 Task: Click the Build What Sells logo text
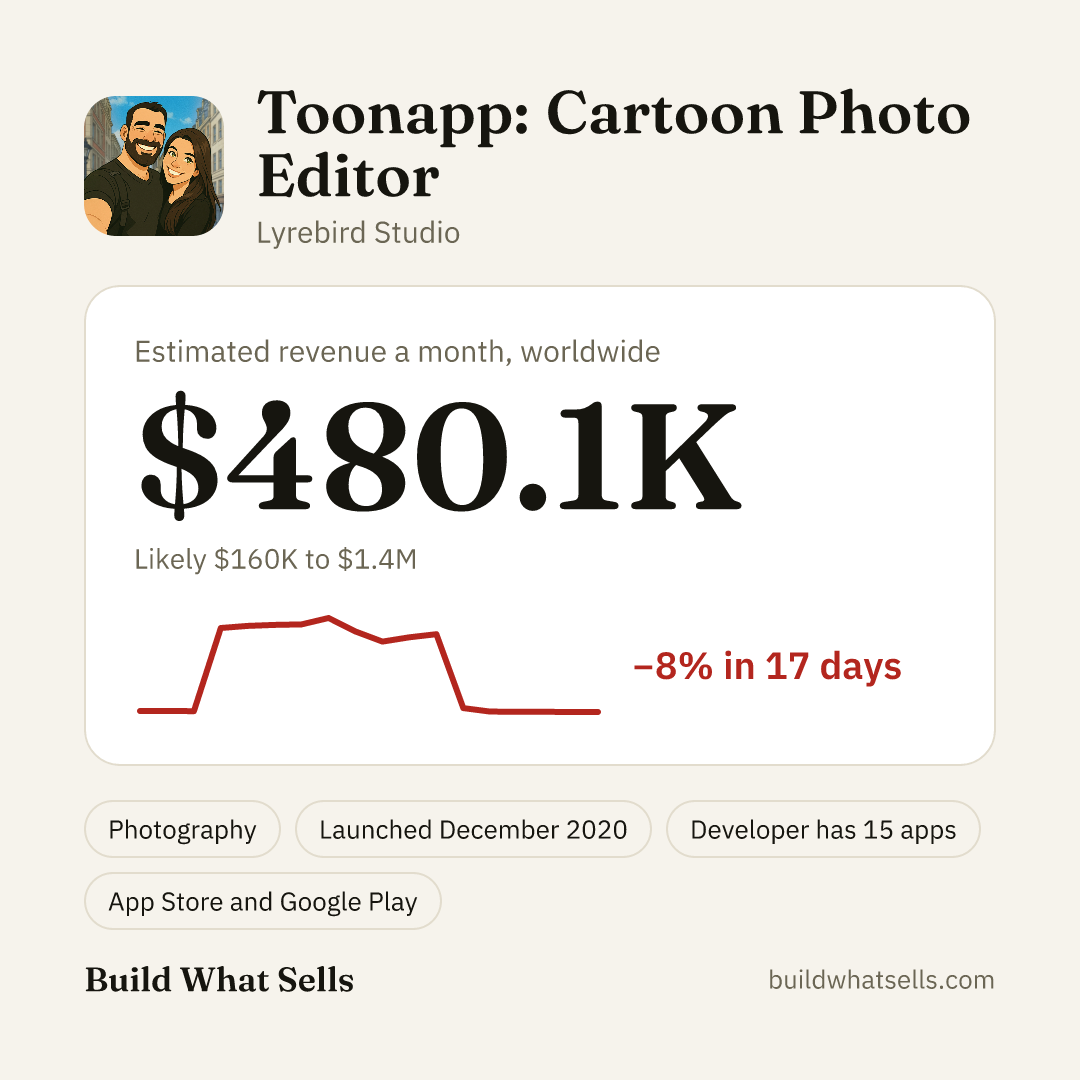click(x=219, y=979)
